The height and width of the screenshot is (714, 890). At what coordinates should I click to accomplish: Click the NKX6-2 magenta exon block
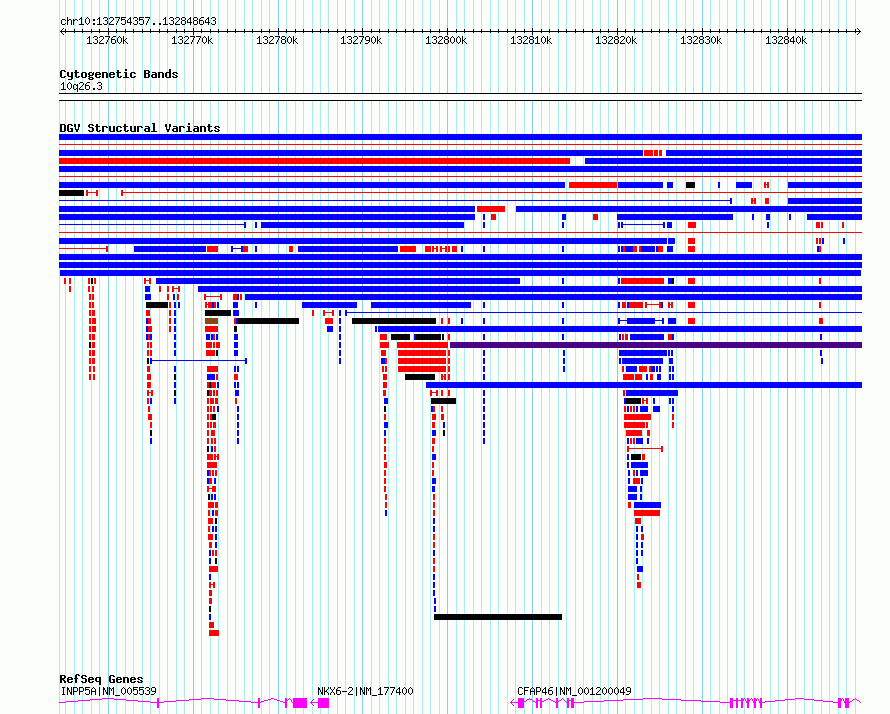324,703
